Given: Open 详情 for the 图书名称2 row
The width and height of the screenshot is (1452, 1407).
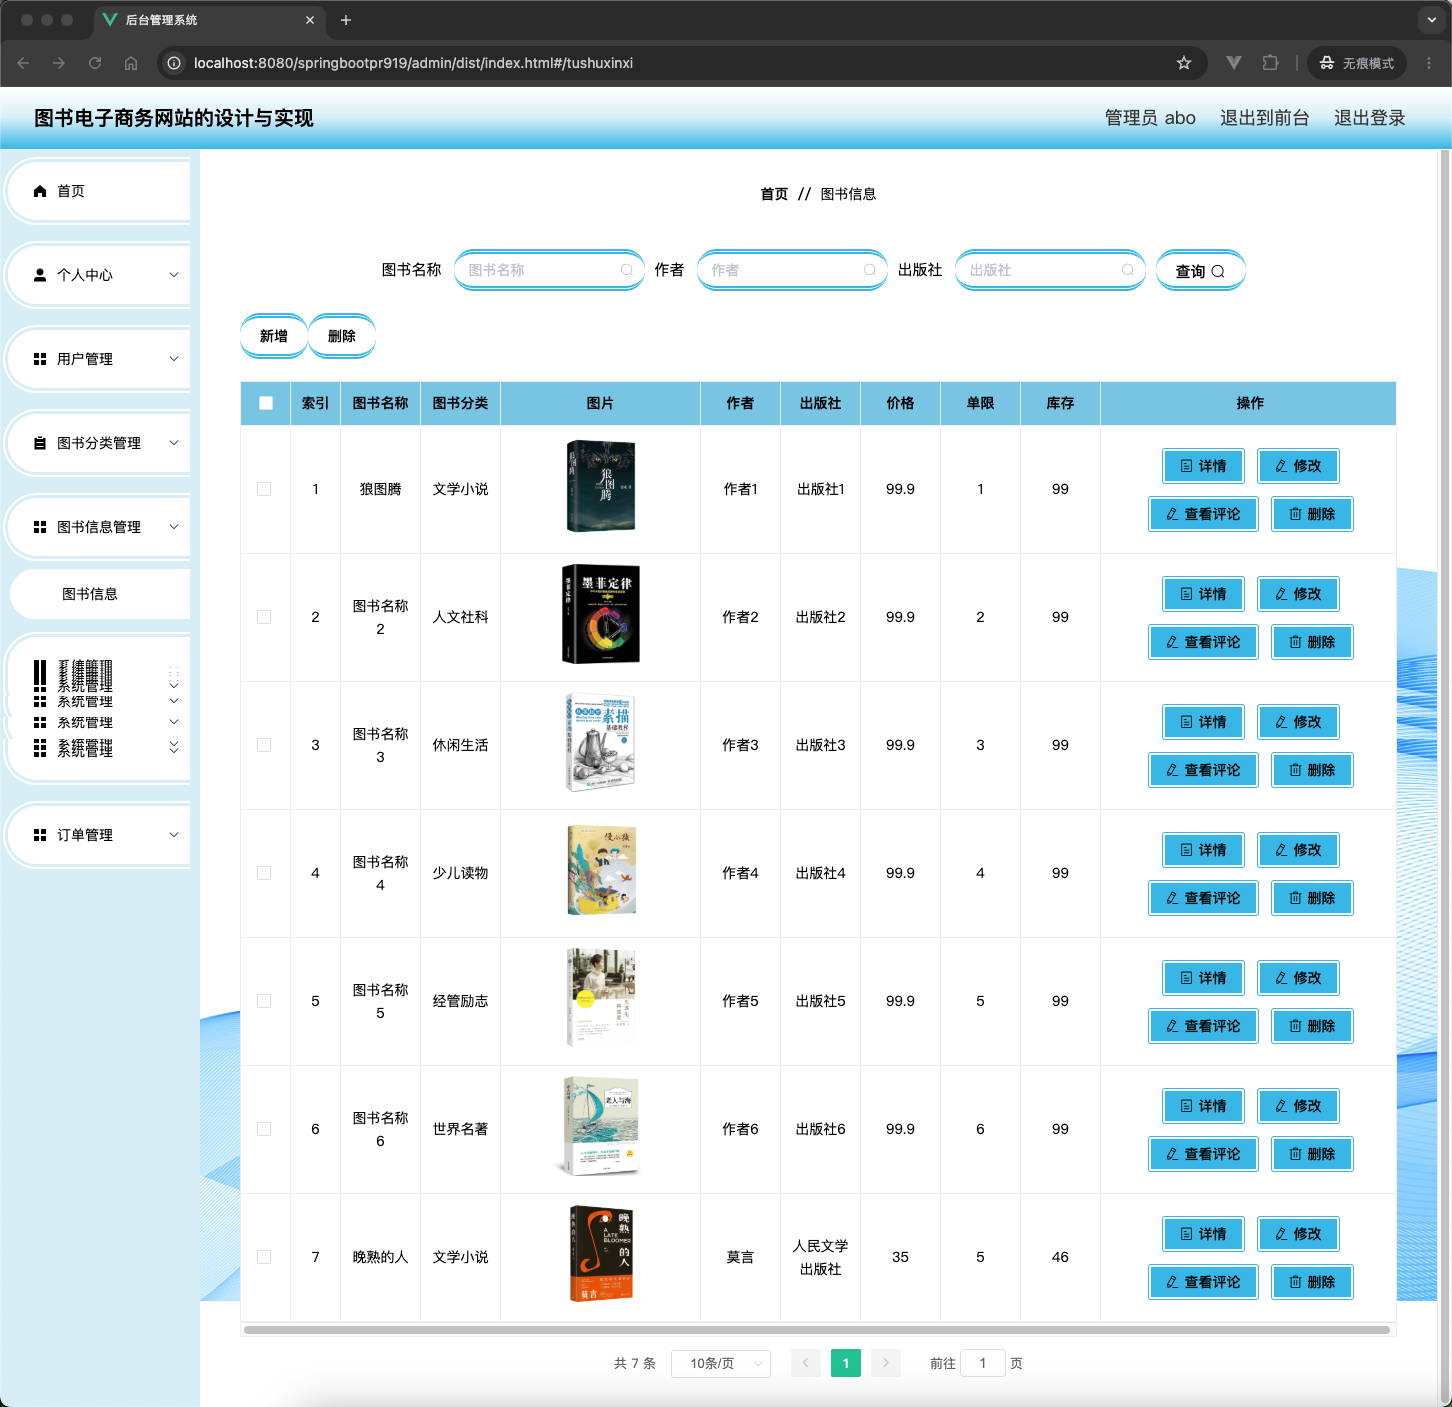Looking at the screenshot, I should coord(1203,594).
